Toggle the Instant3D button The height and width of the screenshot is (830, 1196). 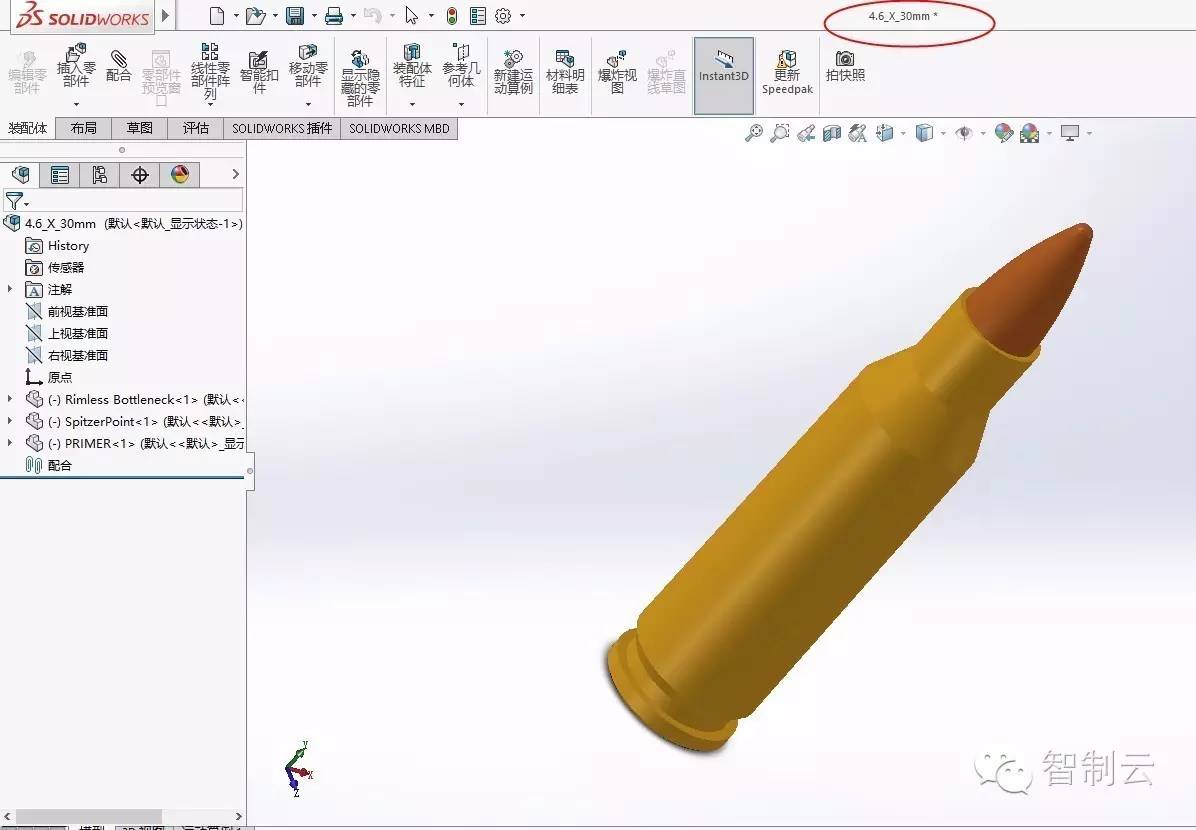[x=724, y=76]
